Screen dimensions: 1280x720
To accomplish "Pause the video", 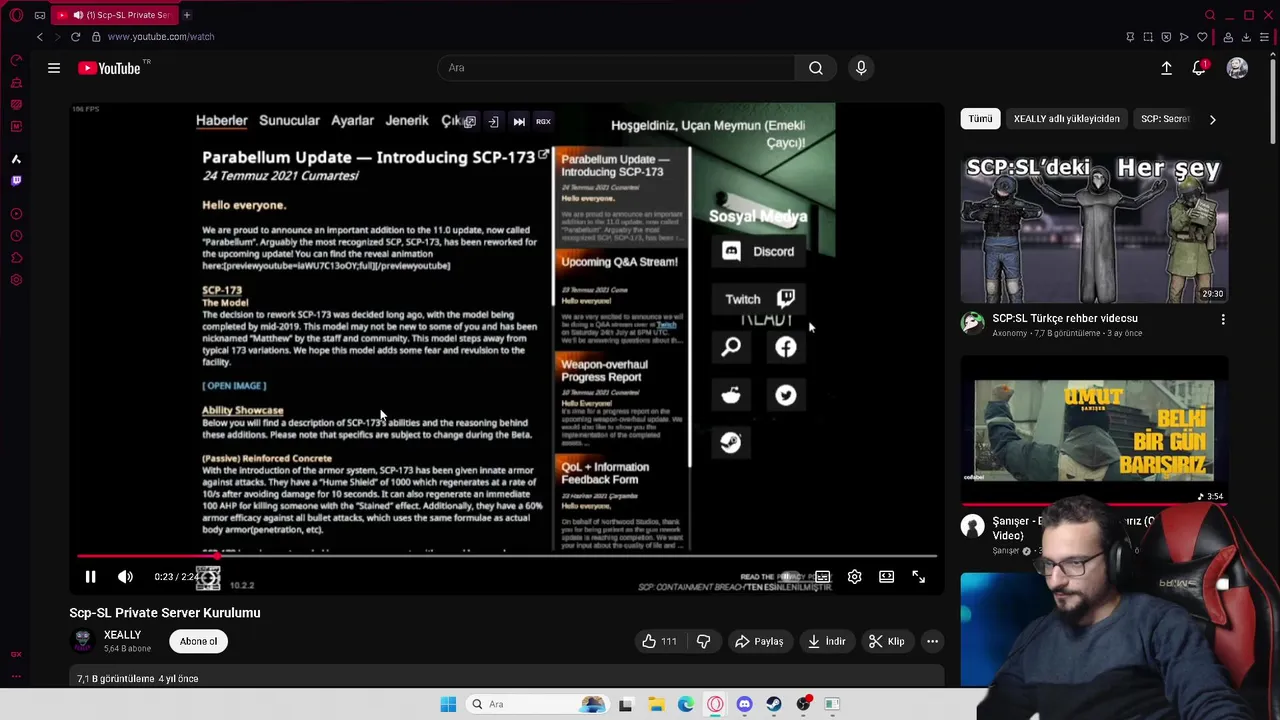I will 90,577.
